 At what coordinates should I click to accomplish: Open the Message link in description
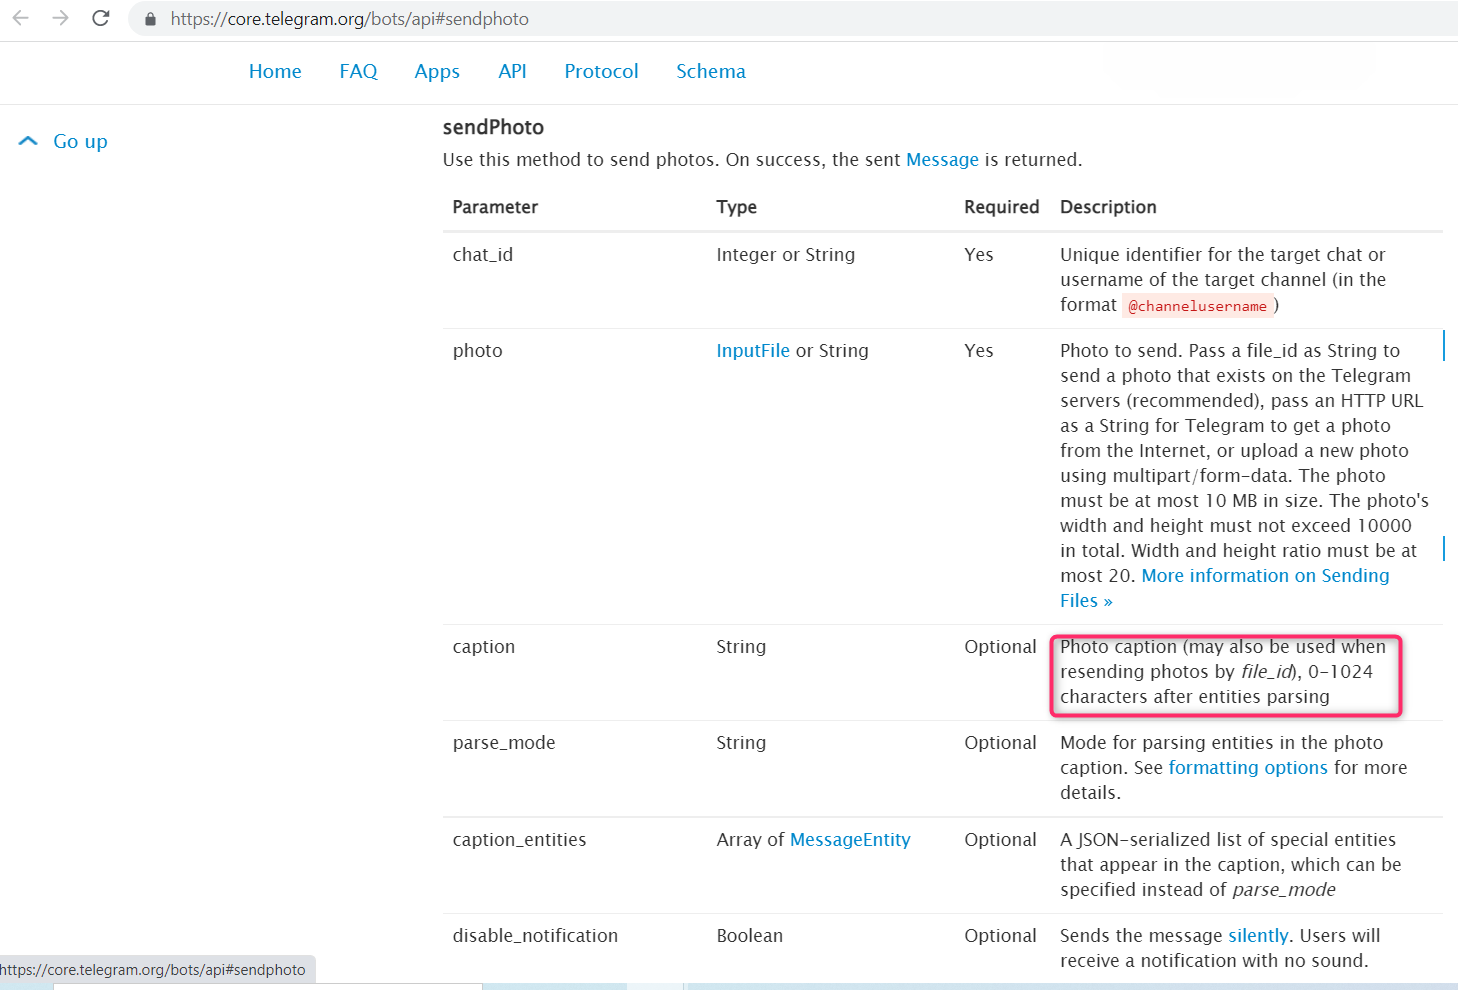942,159
